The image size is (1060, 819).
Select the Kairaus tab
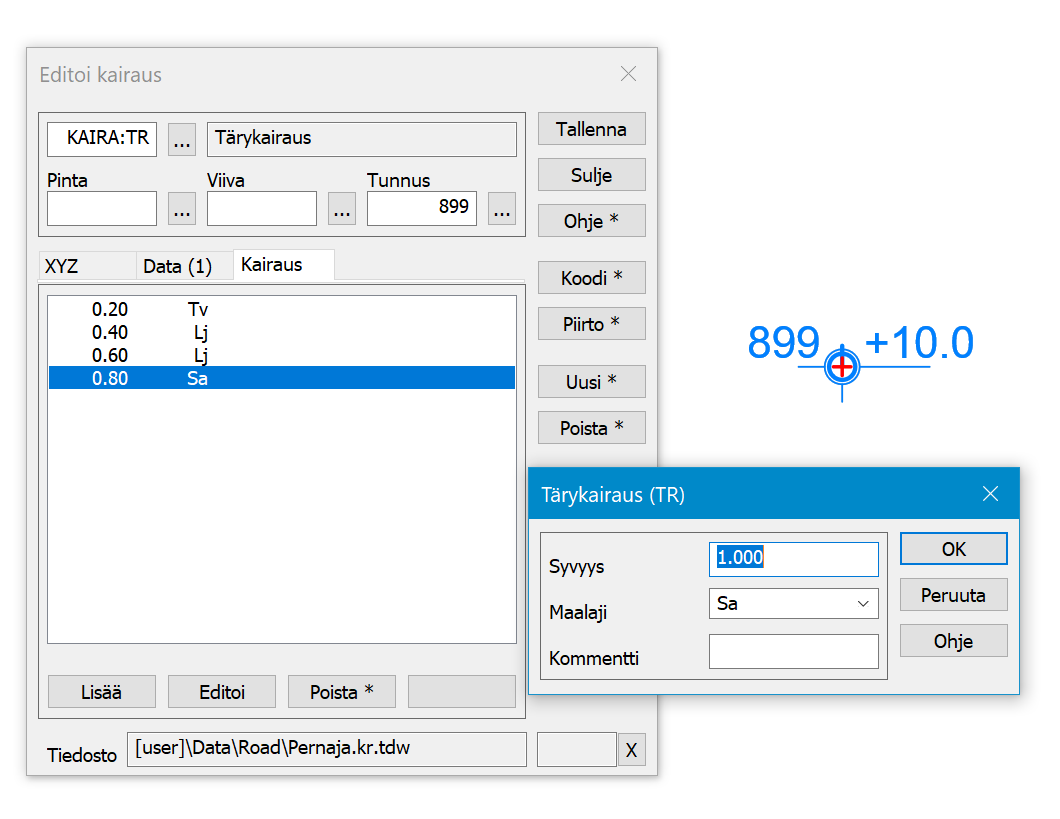pos(272,265)
